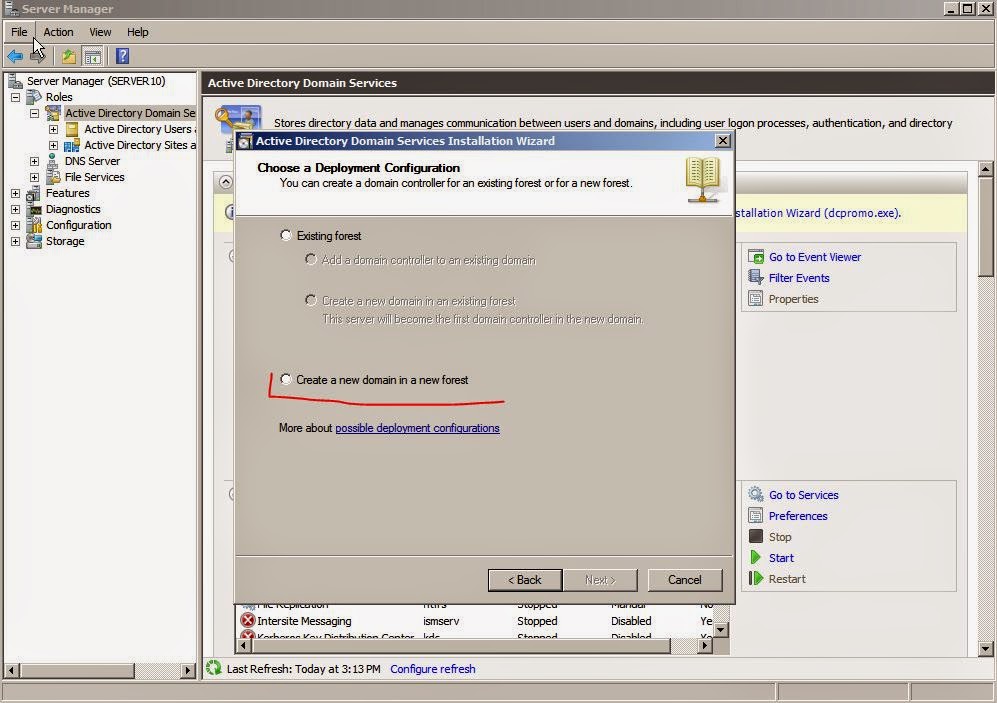Click Show/Hide console tree toolbar icon
This screenshot has height=703, width=997.
coord(93,57)
